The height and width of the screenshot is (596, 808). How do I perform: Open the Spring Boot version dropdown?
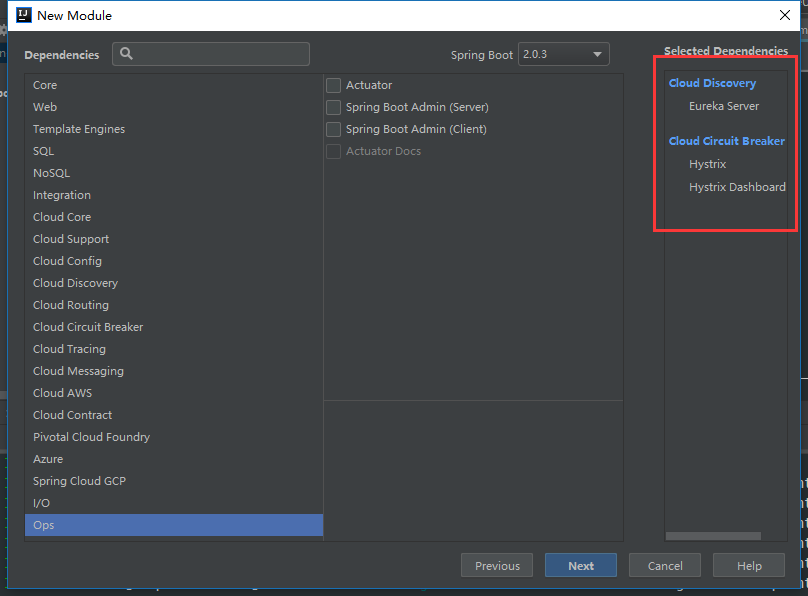(x=563, y=54)
